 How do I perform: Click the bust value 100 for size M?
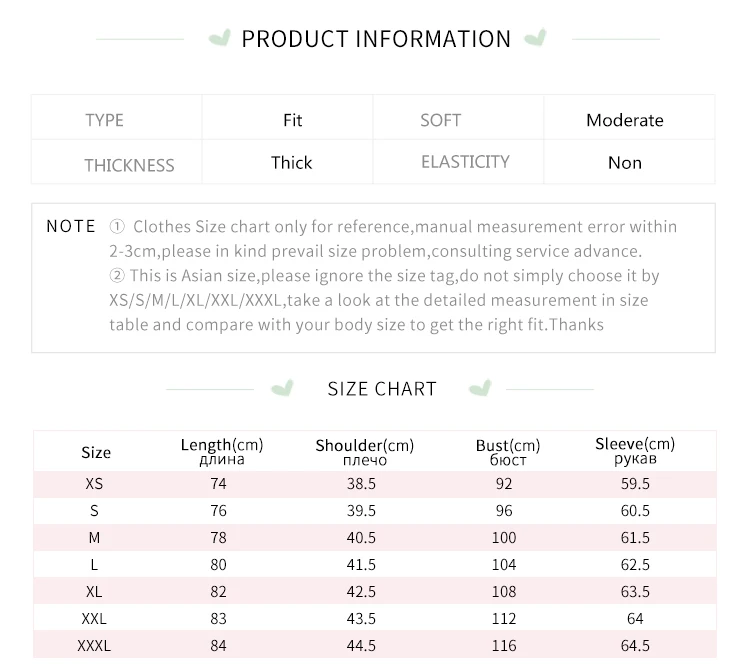504,538
